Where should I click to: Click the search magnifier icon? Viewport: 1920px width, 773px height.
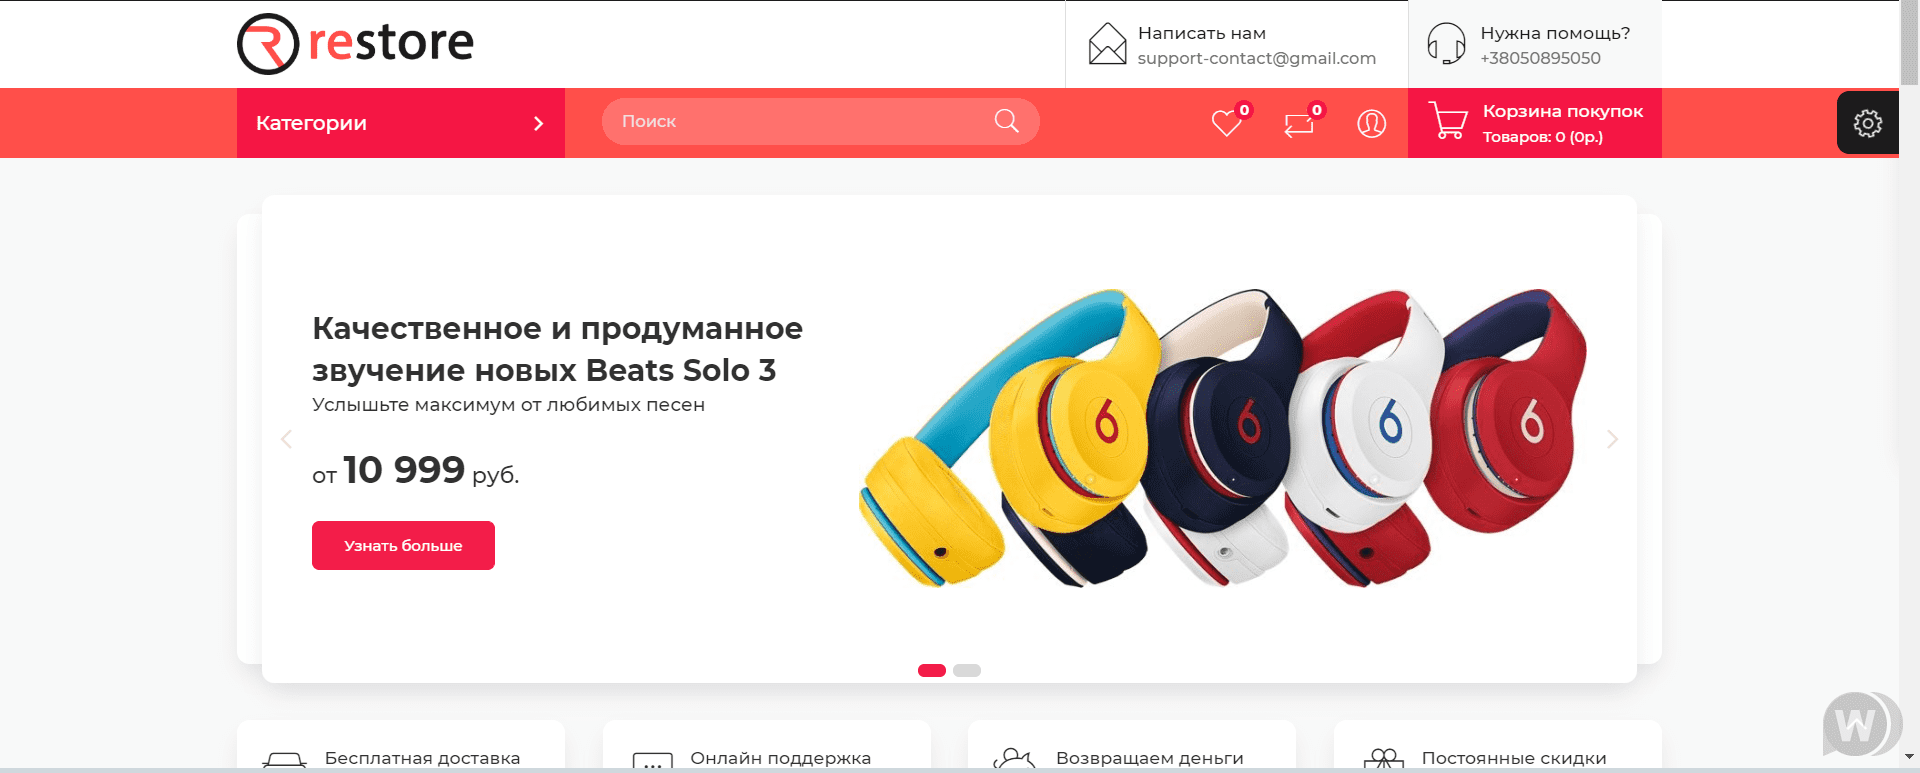1007,121
